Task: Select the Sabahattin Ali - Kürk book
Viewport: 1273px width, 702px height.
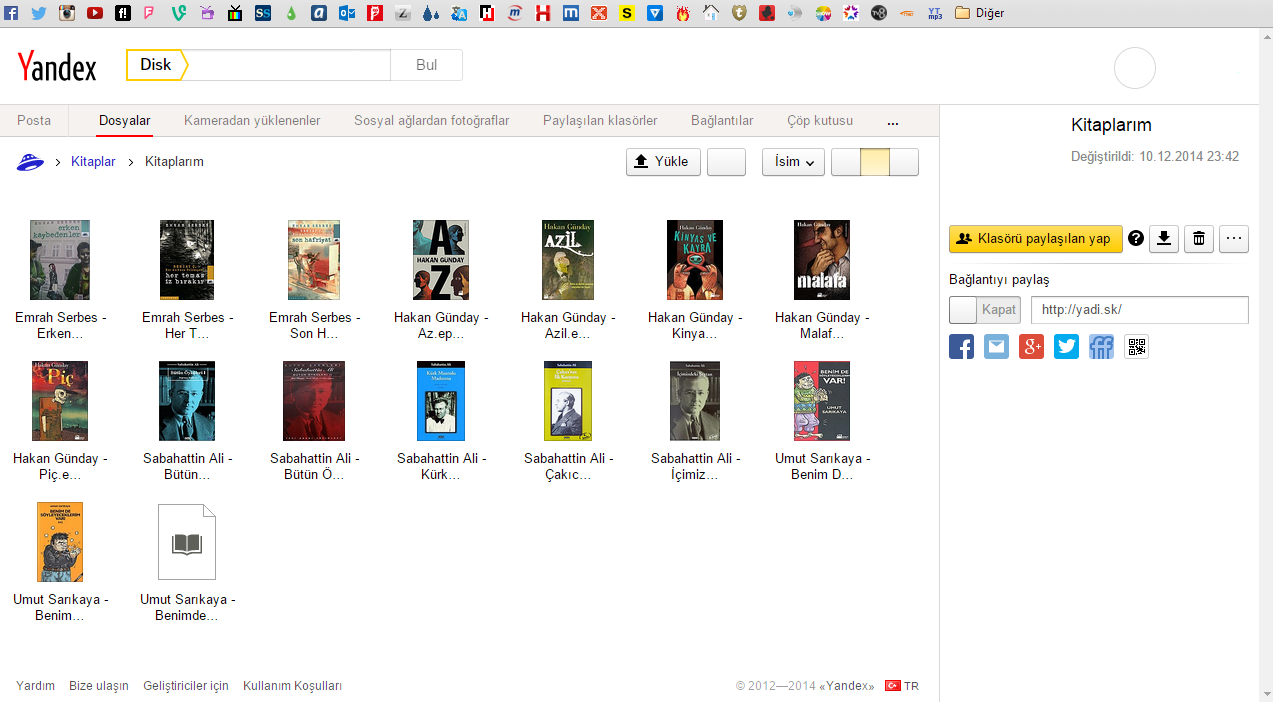Action: (x=441, y=422)
